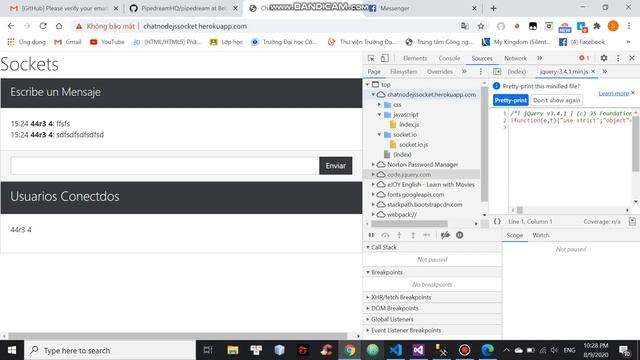Expand the css folder

tap(379, 105)
